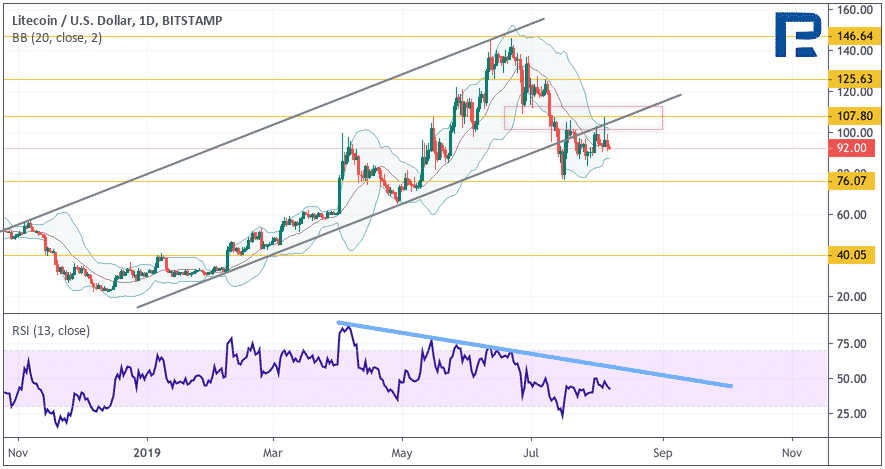Click the Sep label on time axis
The height and width of the screenshot is (469, 885).
tap(663, 453)
